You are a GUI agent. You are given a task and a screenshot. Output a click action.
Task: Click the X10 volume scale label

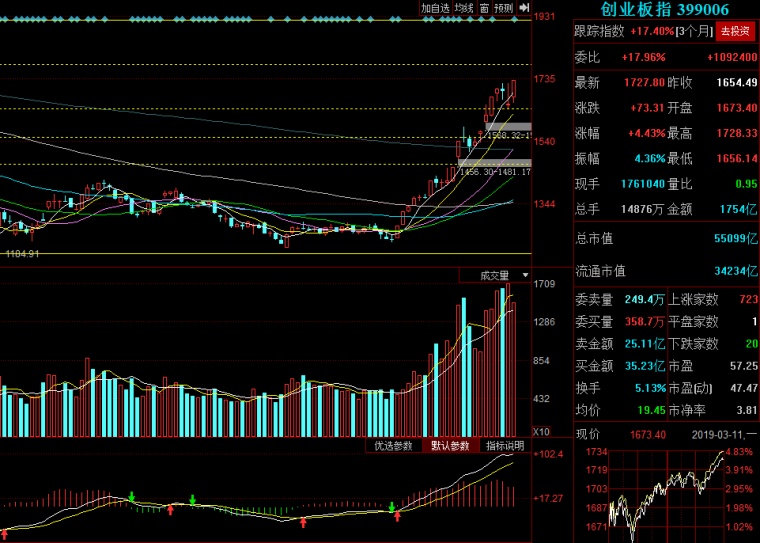pyautogui.click(x=540, y=432)
